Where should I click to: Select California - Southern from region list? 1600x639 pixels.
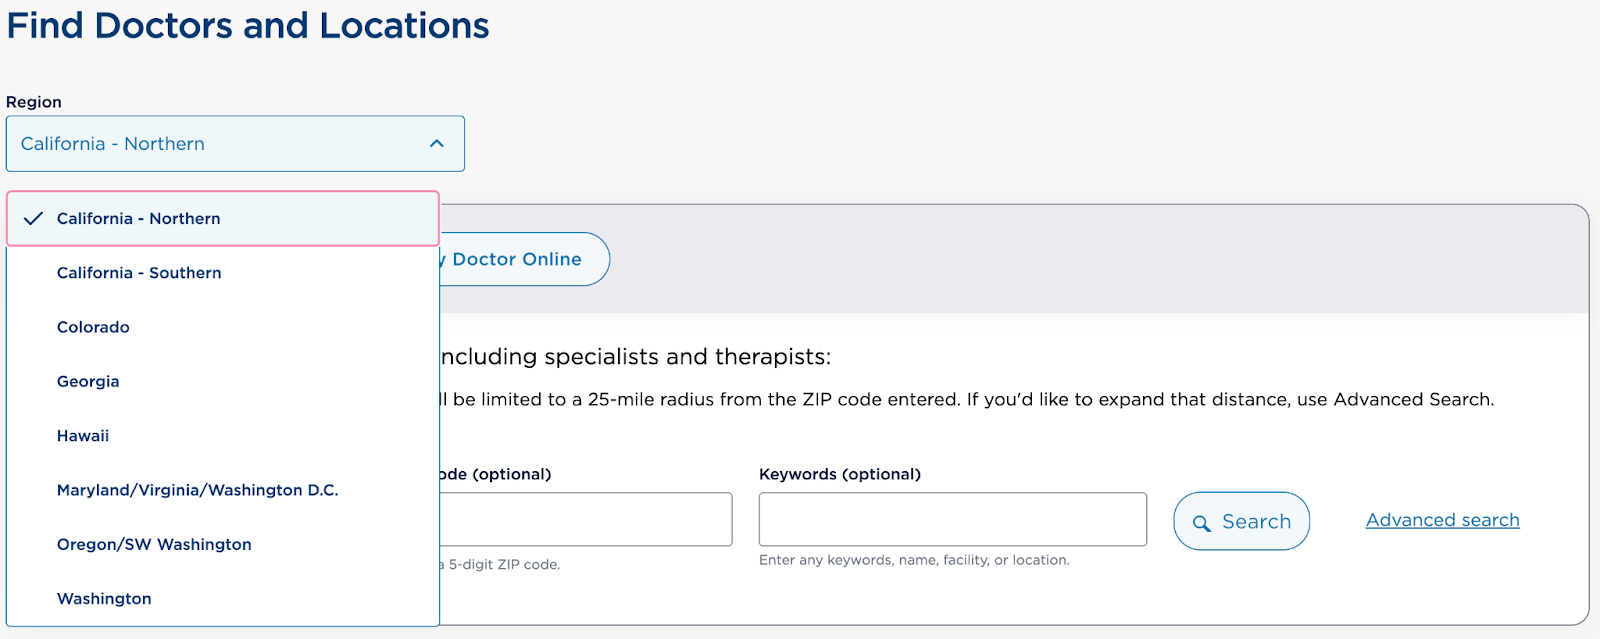(x=139, y=273)
